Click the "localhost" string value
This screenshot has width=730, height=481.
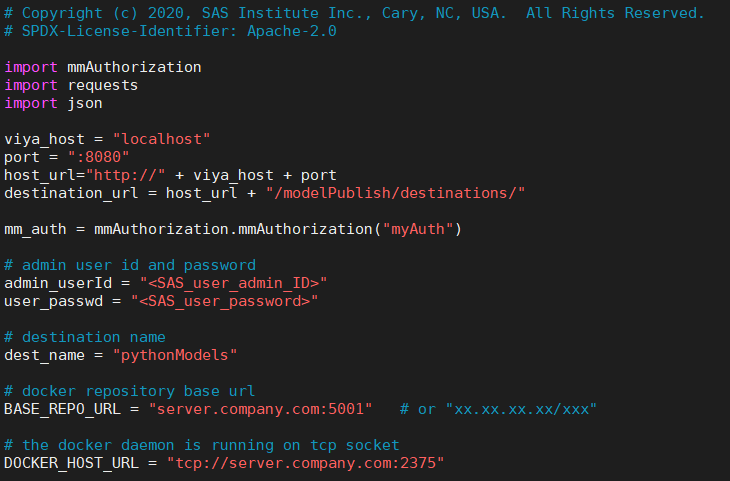click(161, 139)
